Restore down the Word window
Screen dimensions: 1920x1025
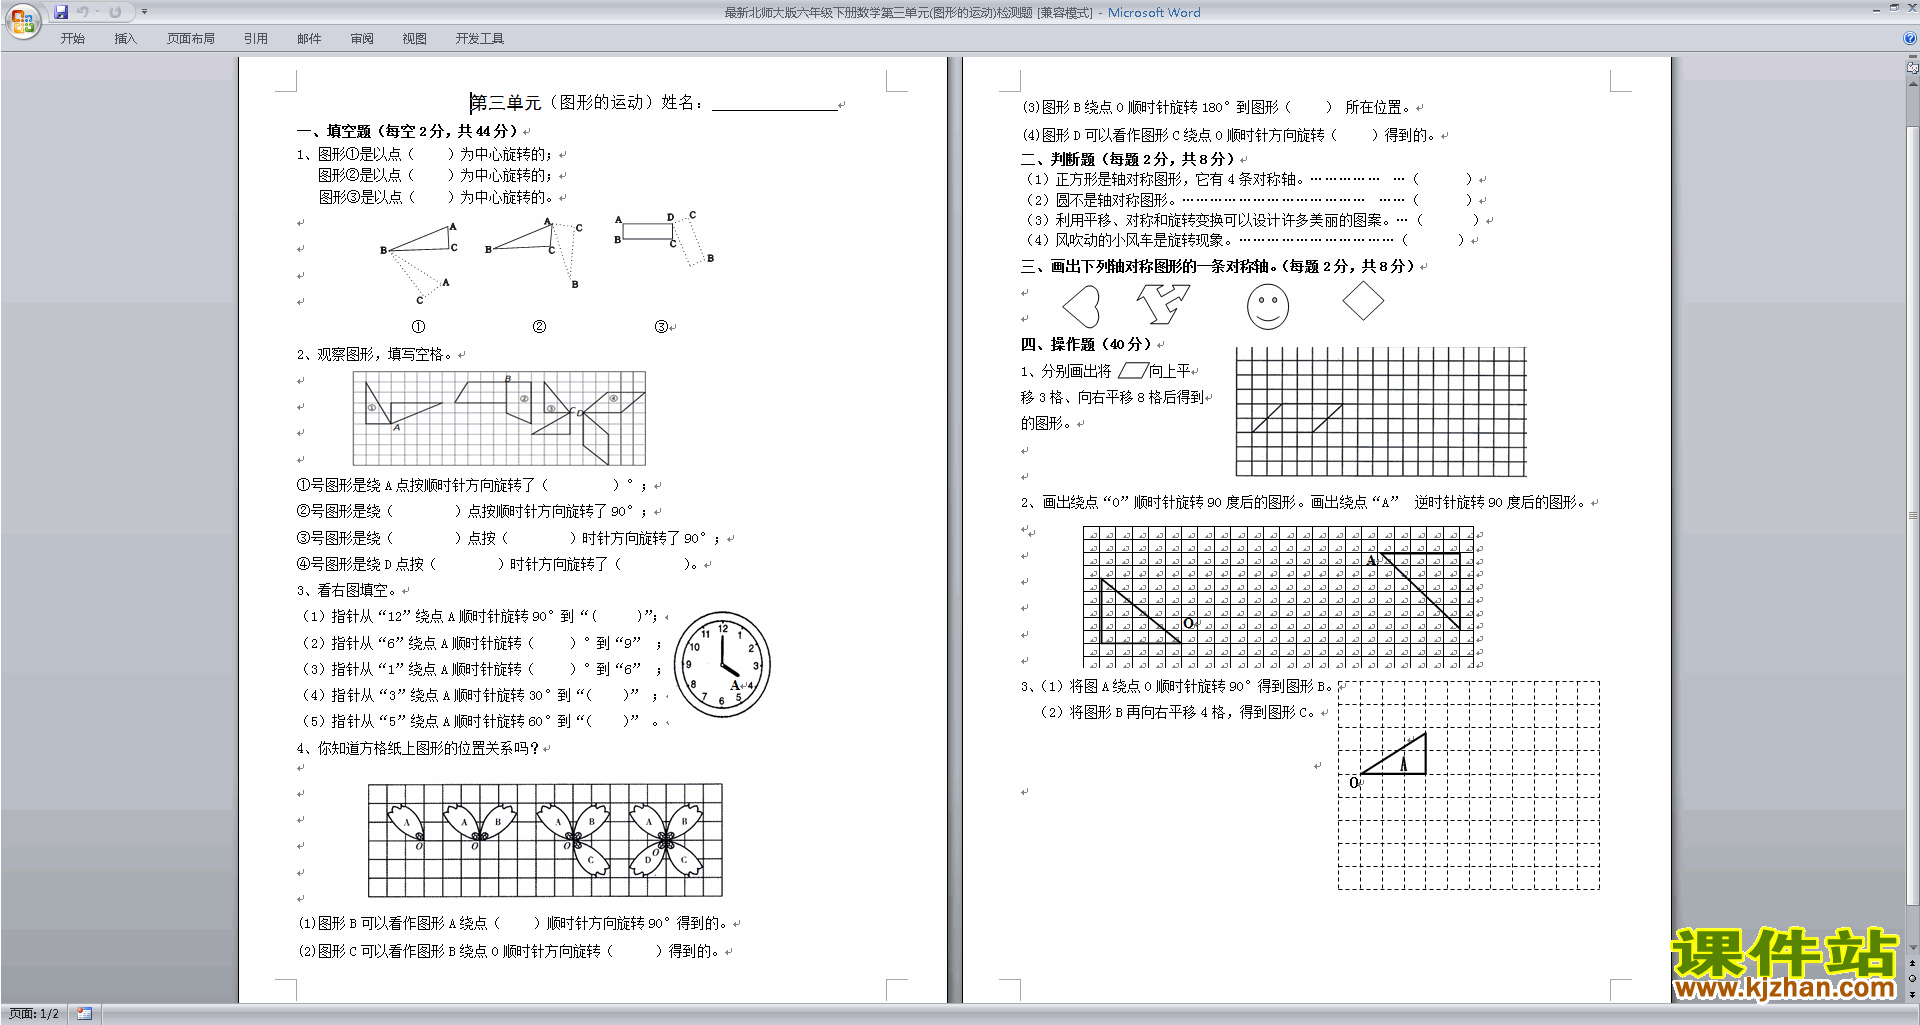[1894, 8]
